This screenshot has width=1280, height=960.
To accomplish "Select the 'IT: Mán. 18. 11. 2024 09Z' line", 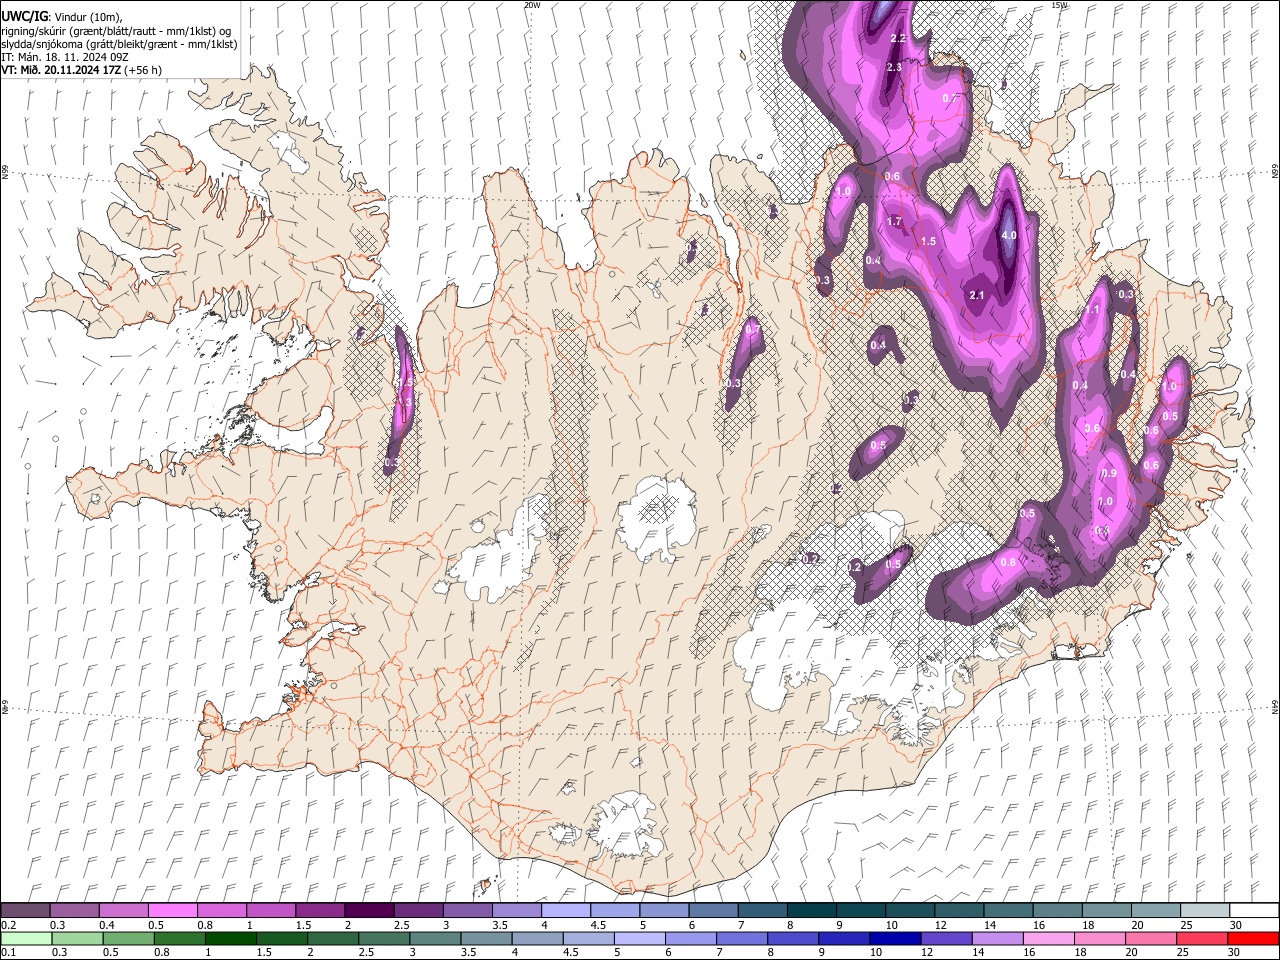I will (64, 57).
